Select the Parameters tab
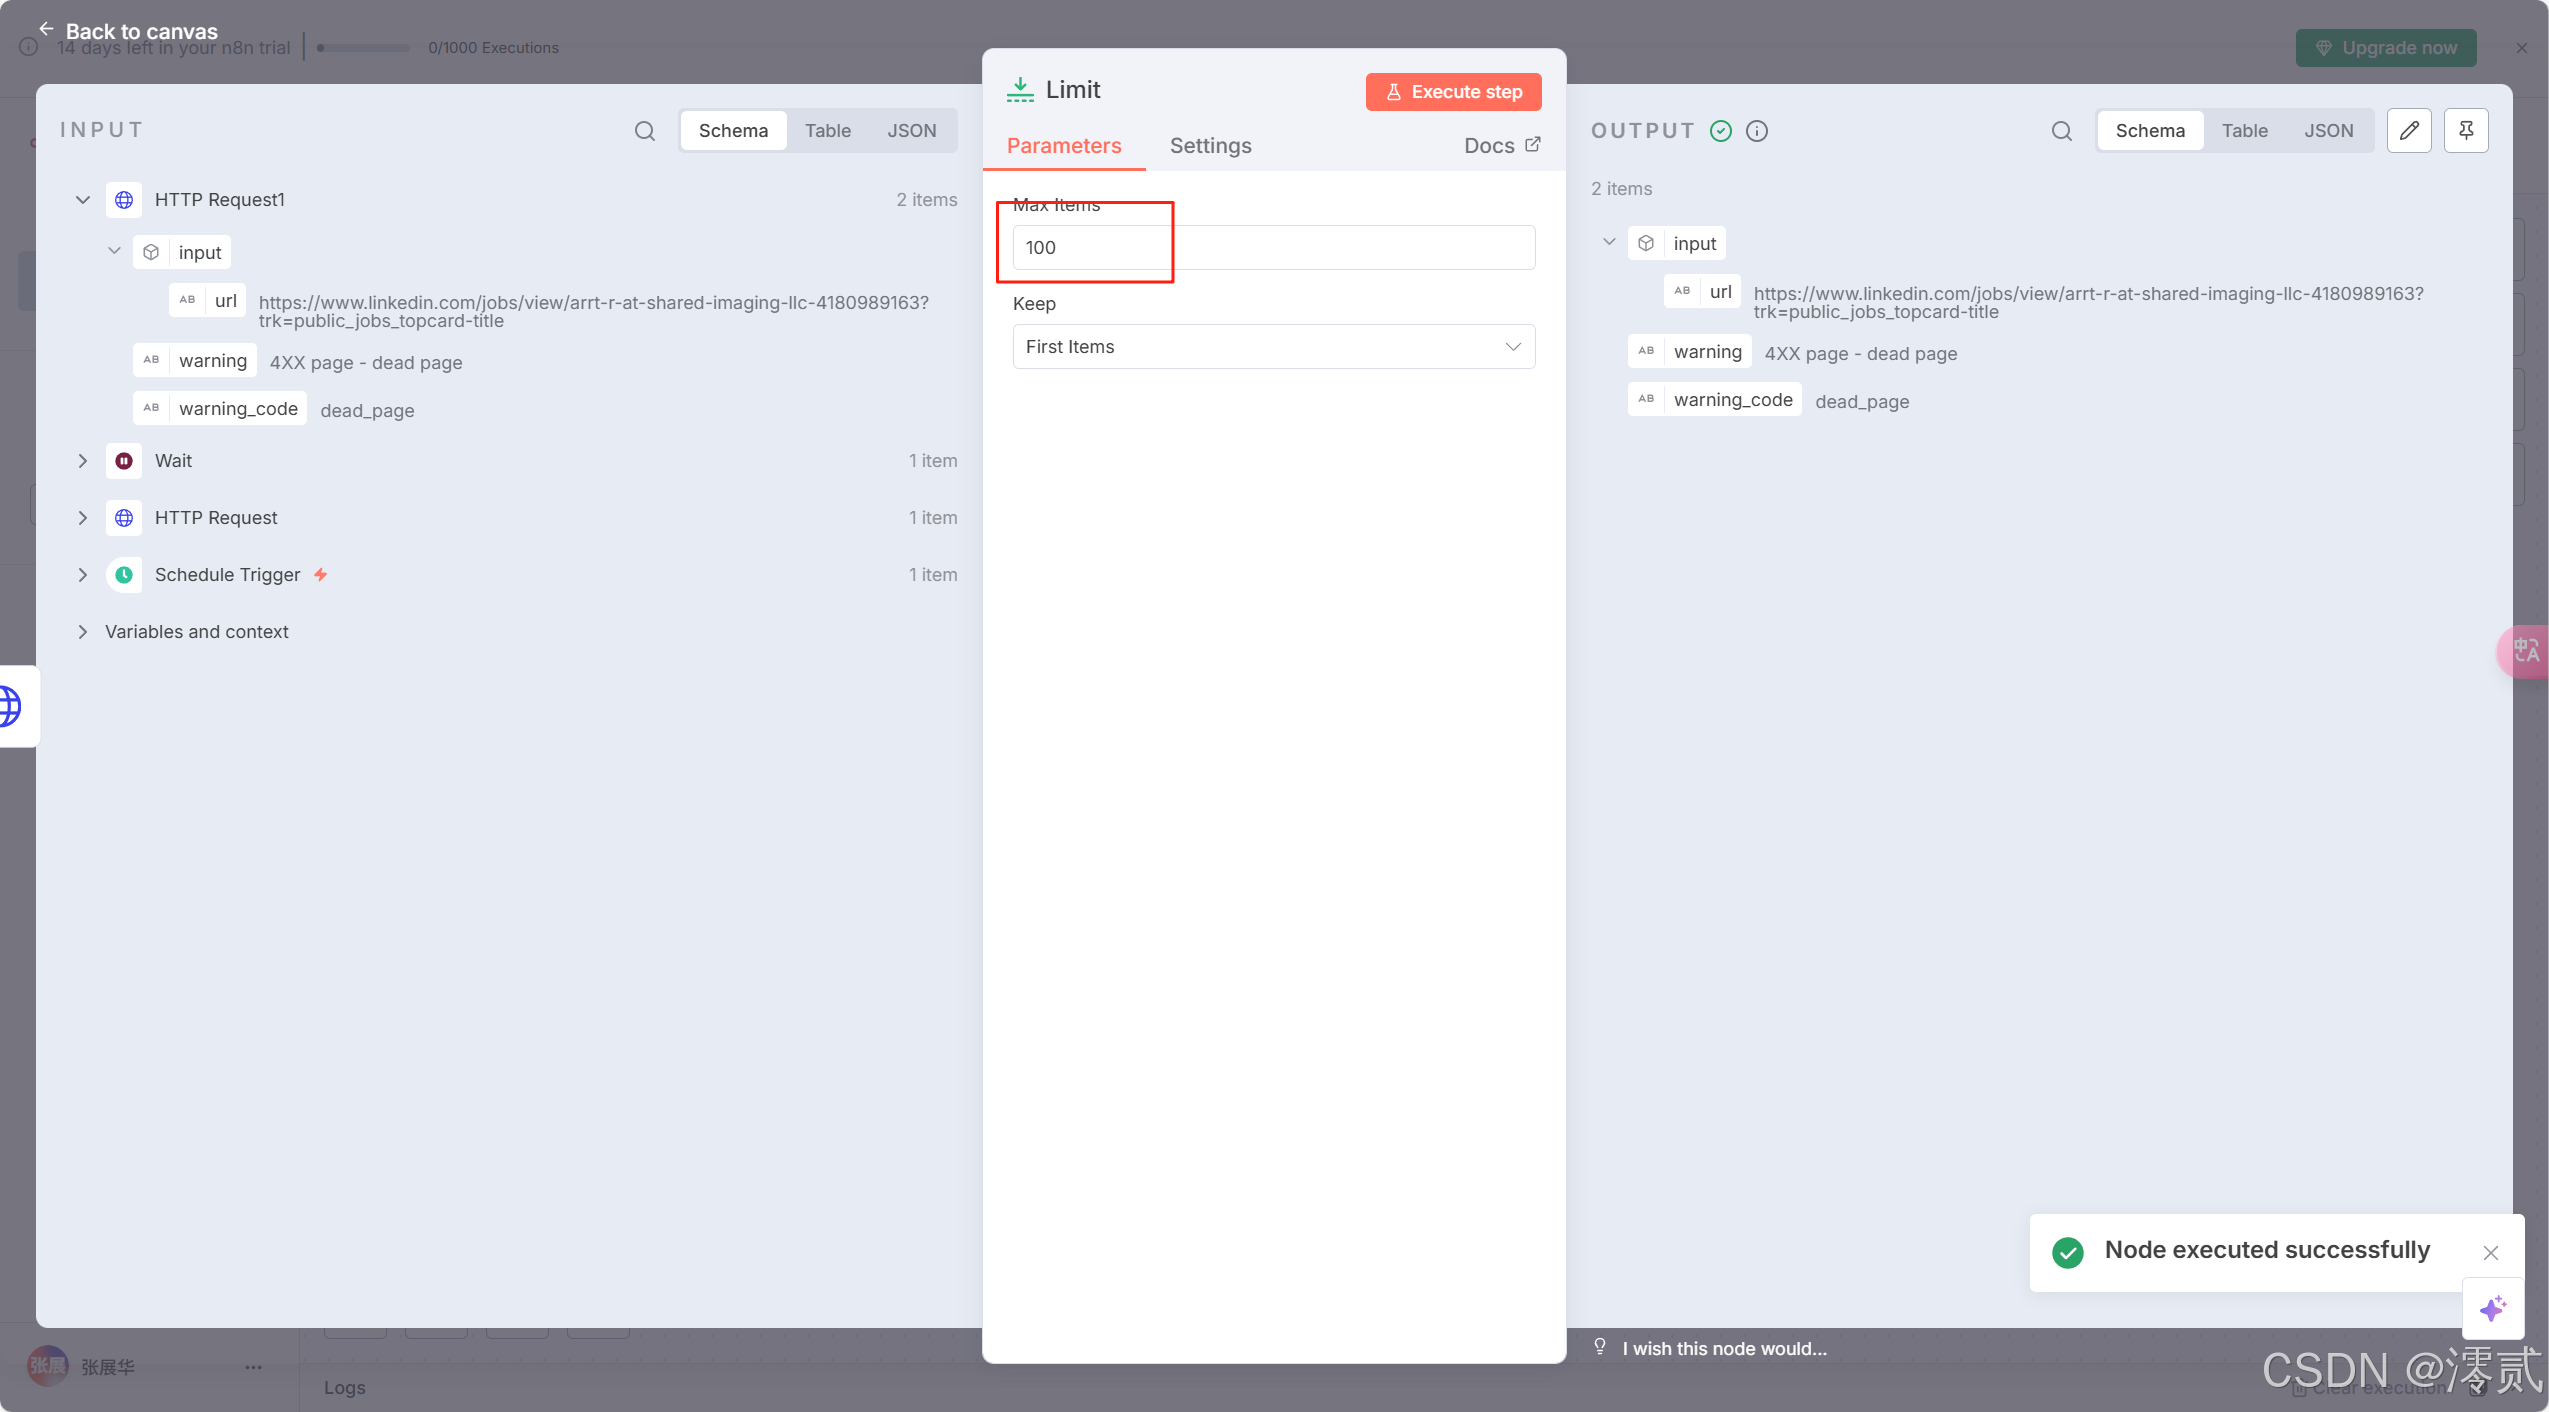 coord(1063,146)
